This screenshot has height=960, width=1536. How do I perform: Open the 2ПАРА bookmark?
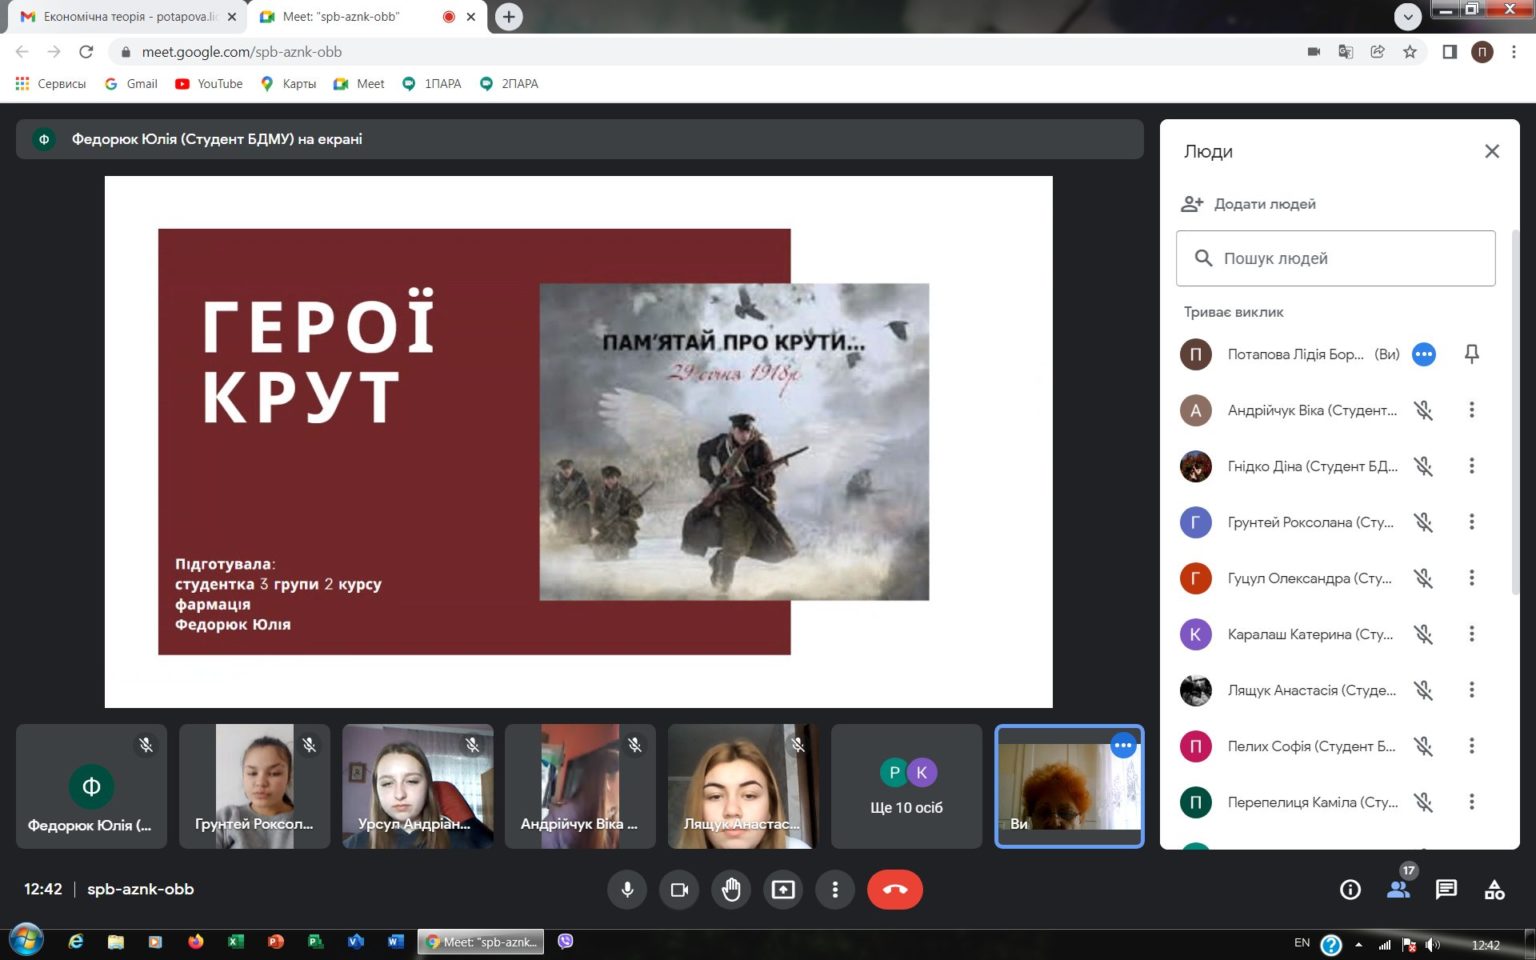click(x=509, y=84)
